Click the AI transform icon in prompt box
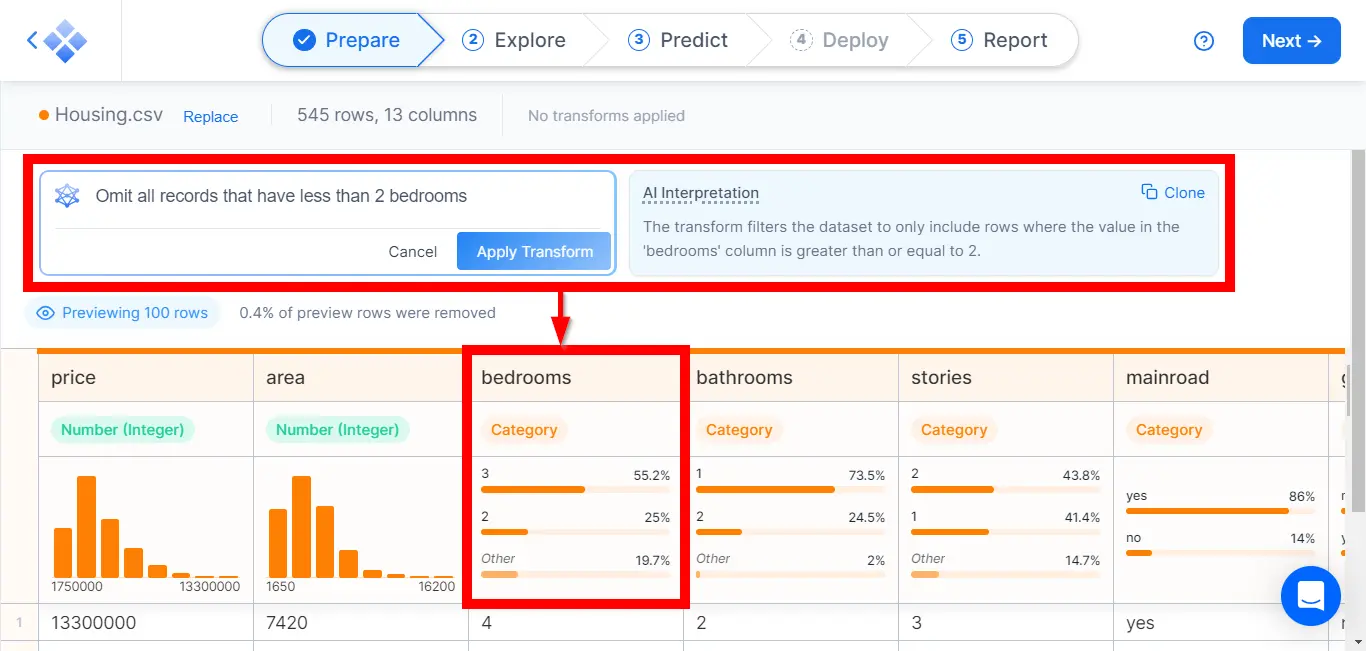The height and width of the screenshot is (651, 1366). pos(67,196)
